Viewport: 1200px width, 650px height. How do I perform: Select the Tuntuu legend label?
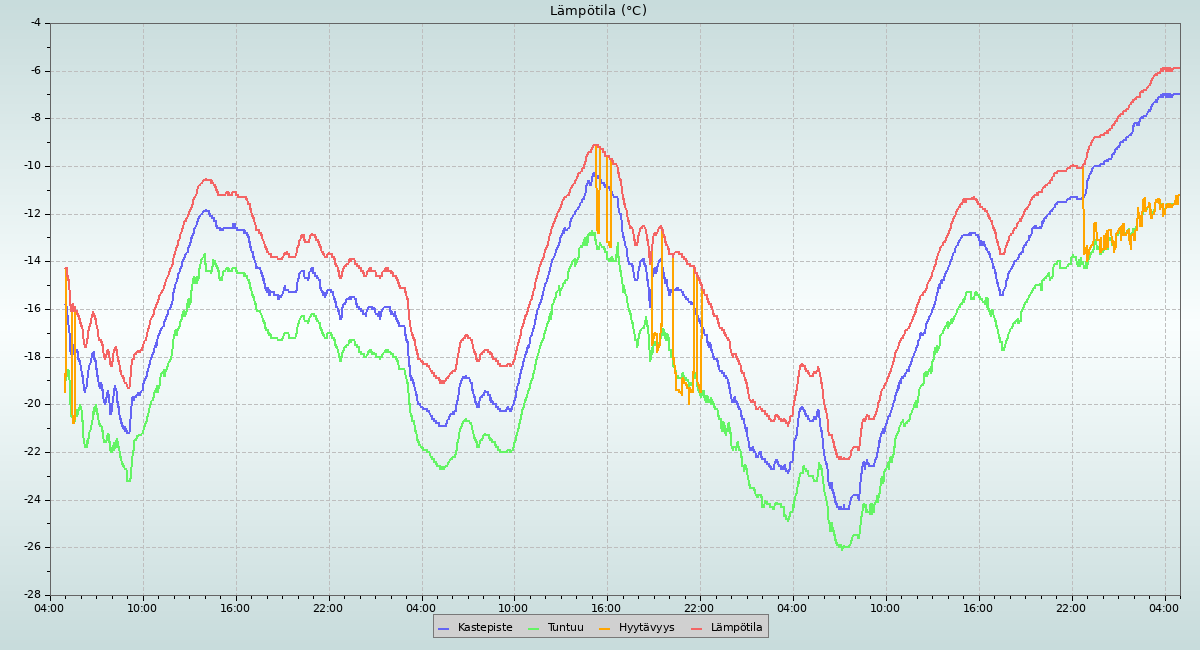tap(565, 628)
